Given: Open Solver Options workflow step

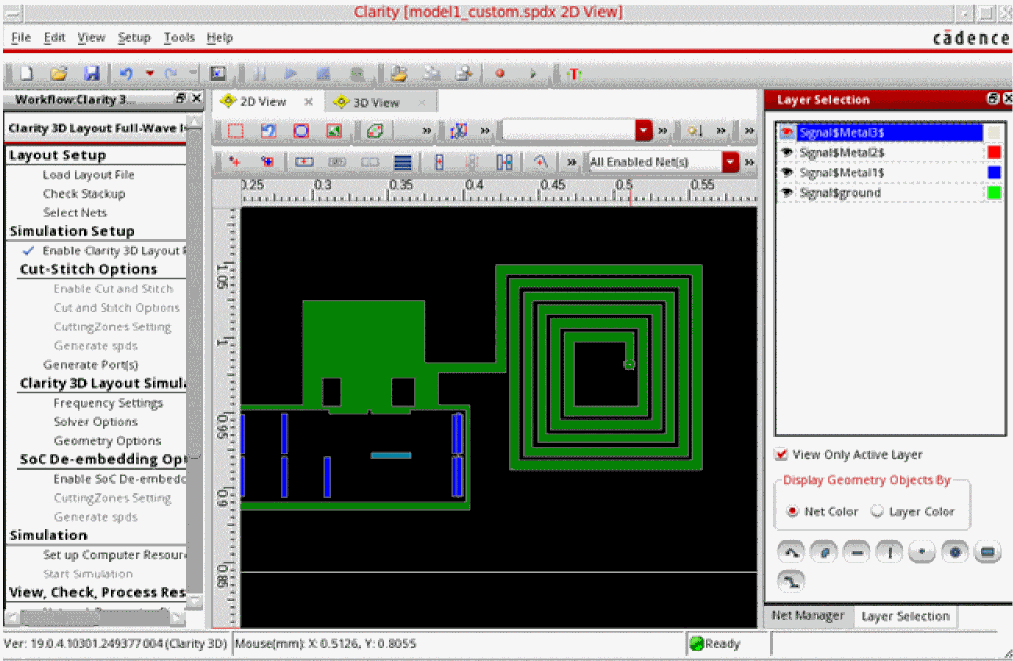Looking at the screenshot, I should click(x=96, y=422).
